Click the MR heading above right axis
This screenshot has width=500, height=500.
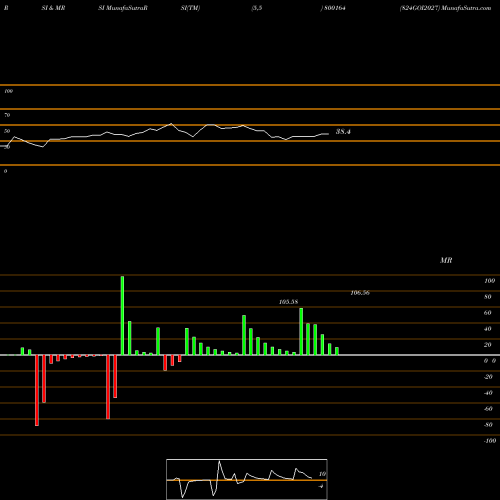[x=446, y=260]
